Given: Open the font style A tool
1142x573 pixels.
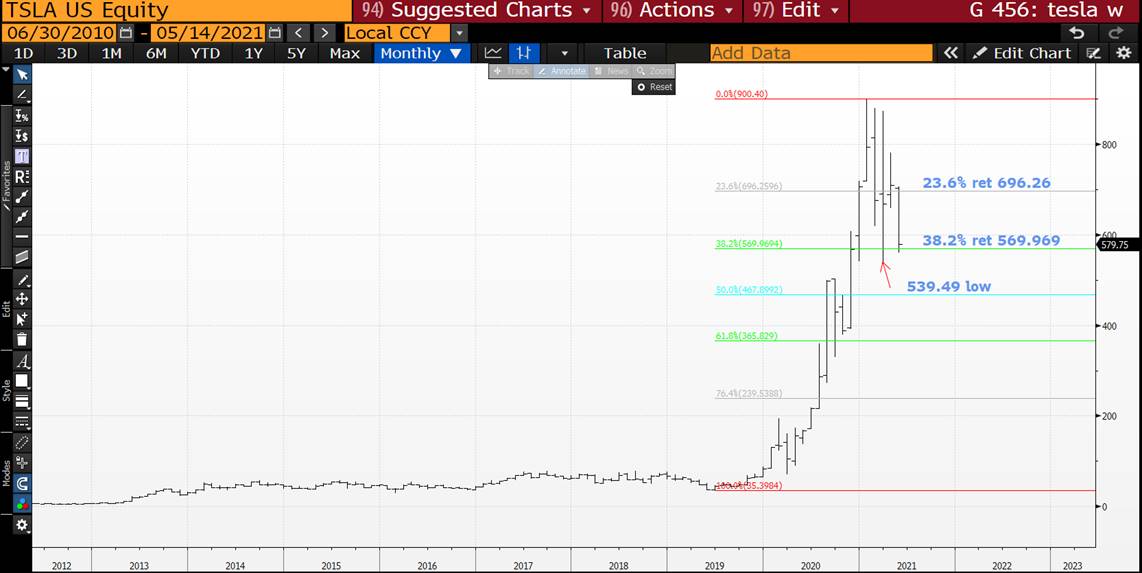Looking at the screenshot, I should click(23, 362).
